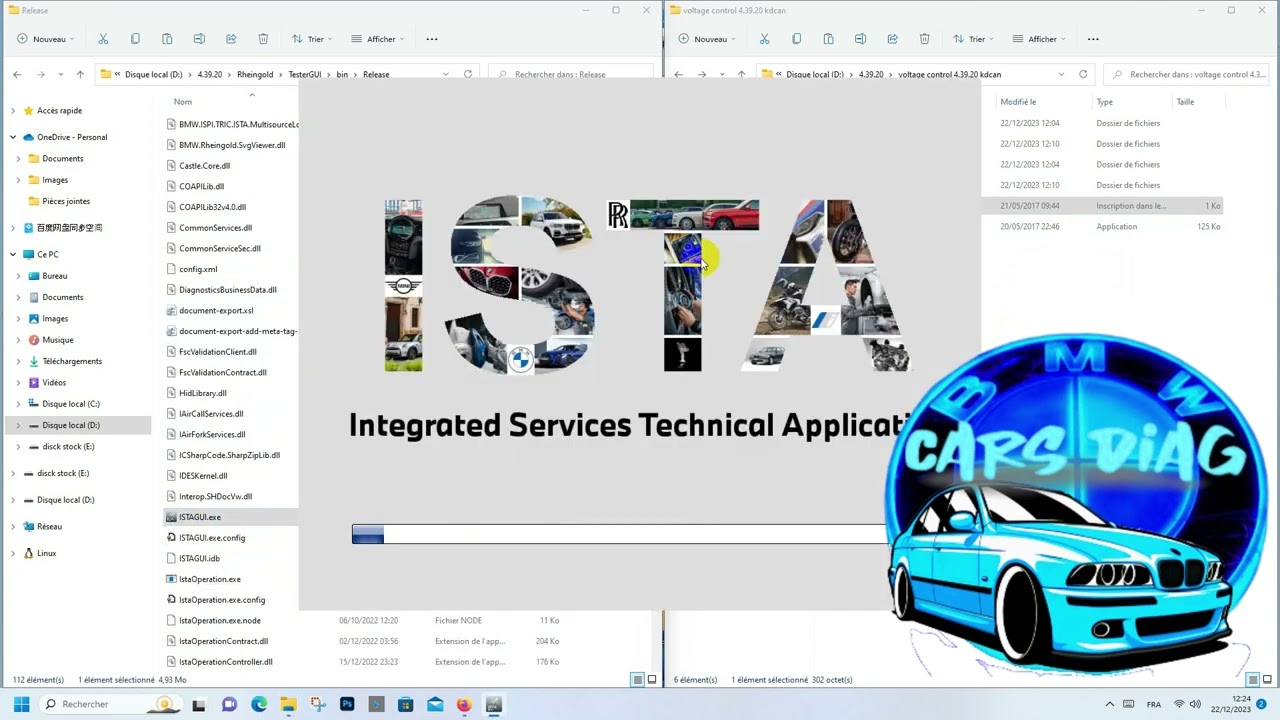
Task: Open Réseau in navigation pane
Action: click(49, 526)
